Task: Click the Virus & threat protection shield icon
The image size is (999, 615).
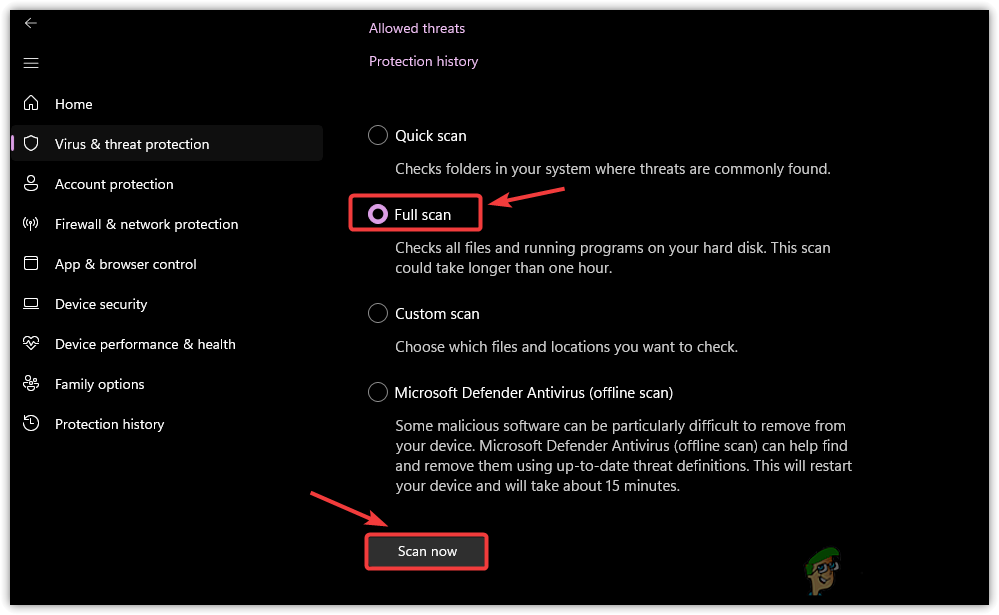Action: 31,144
